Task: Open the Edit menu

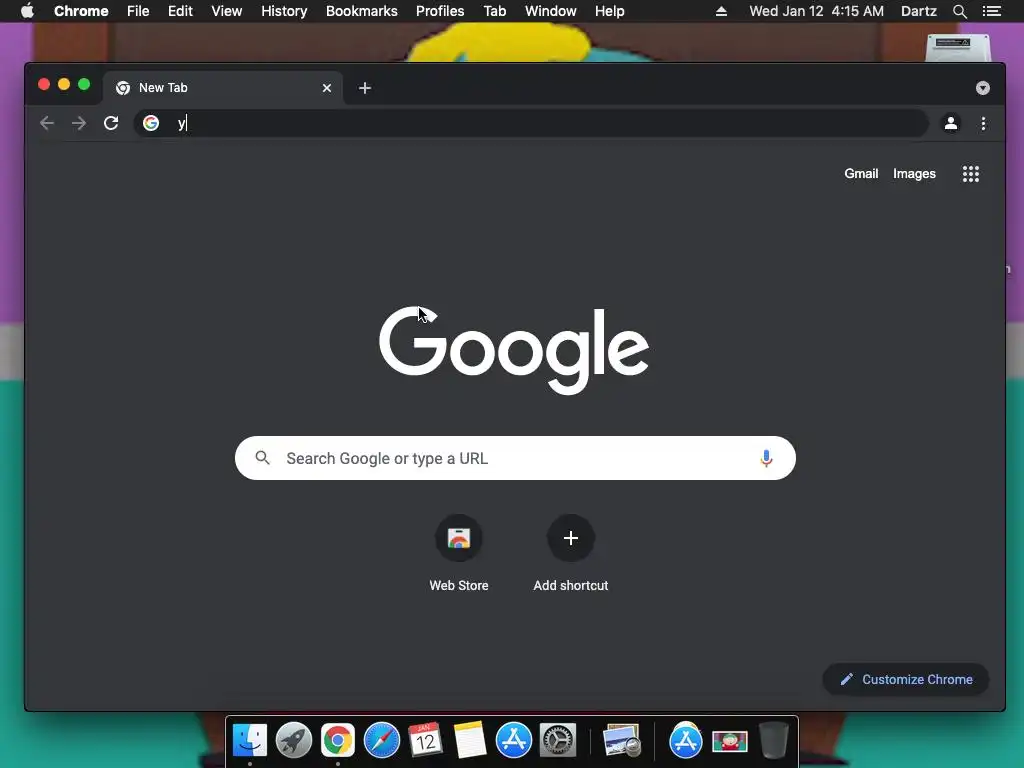Action: tap(180, 11)
